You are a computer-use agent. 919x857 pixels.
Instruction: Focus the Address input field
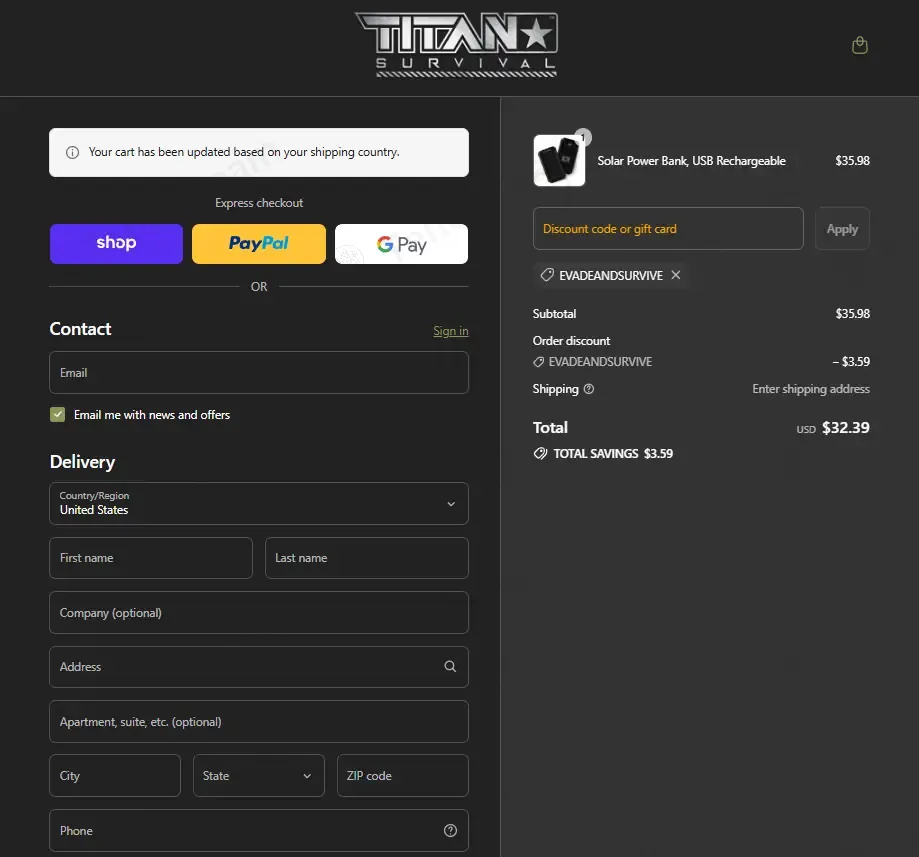(258, 667)
